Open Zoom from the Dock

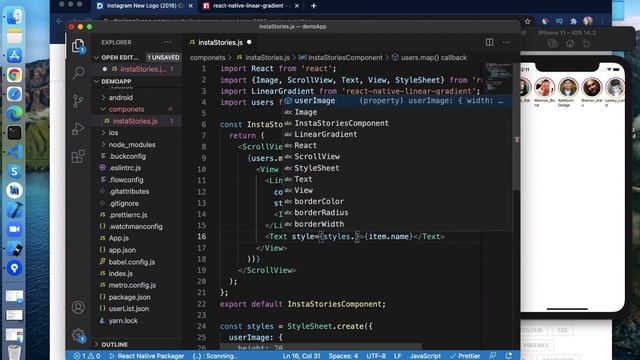(x=14, y=229)
